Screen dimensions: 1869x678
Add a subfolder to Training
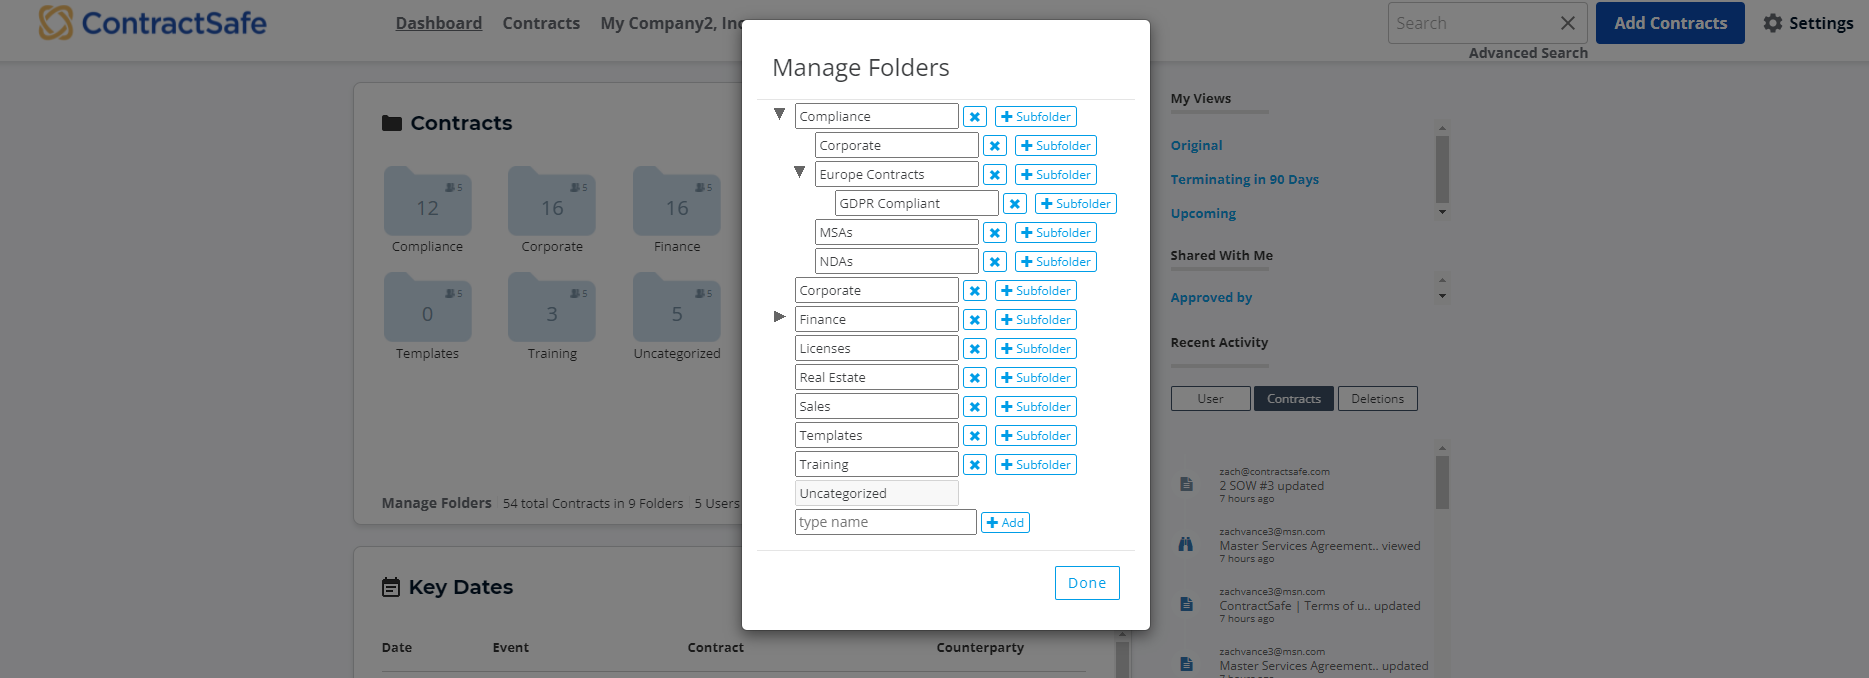click(1036, 465)
